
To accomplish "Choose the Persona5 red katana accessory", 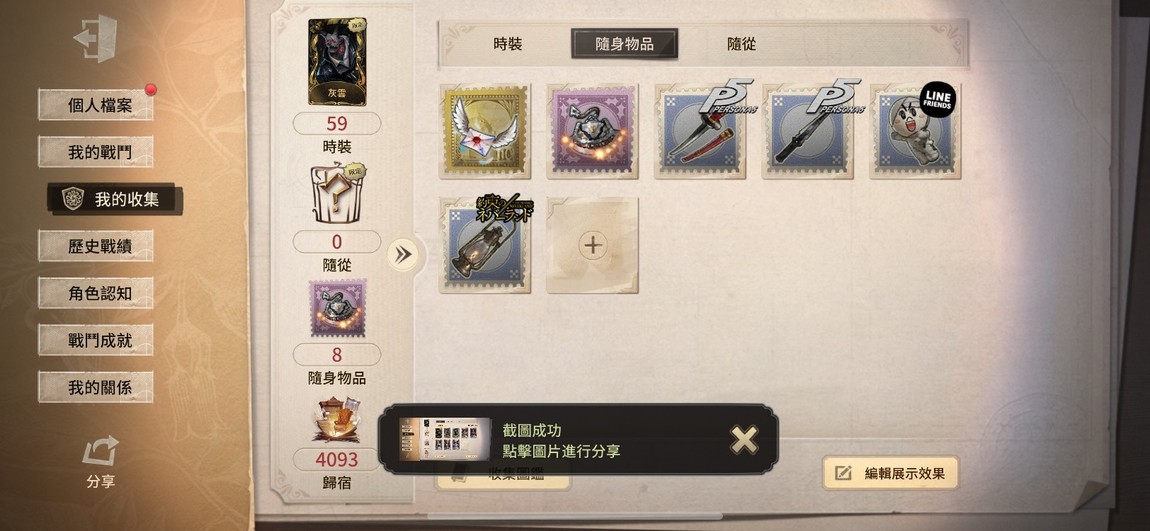I will pos(700,131).
